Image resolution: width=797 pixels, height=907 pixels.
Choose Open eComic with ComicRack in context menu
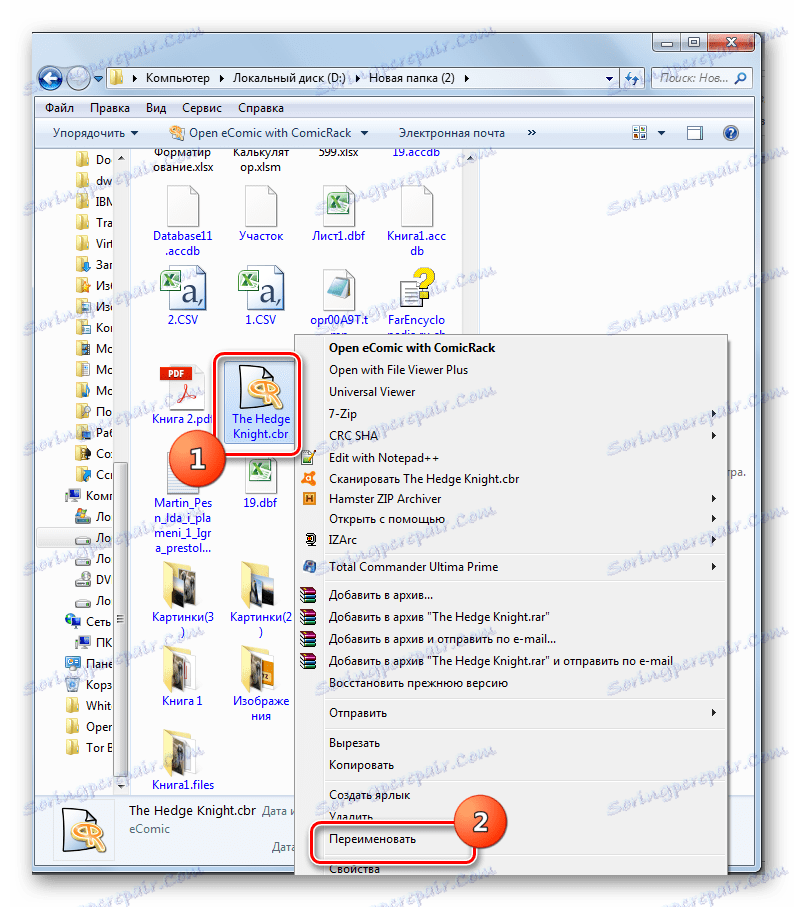[x=412, y=348]
